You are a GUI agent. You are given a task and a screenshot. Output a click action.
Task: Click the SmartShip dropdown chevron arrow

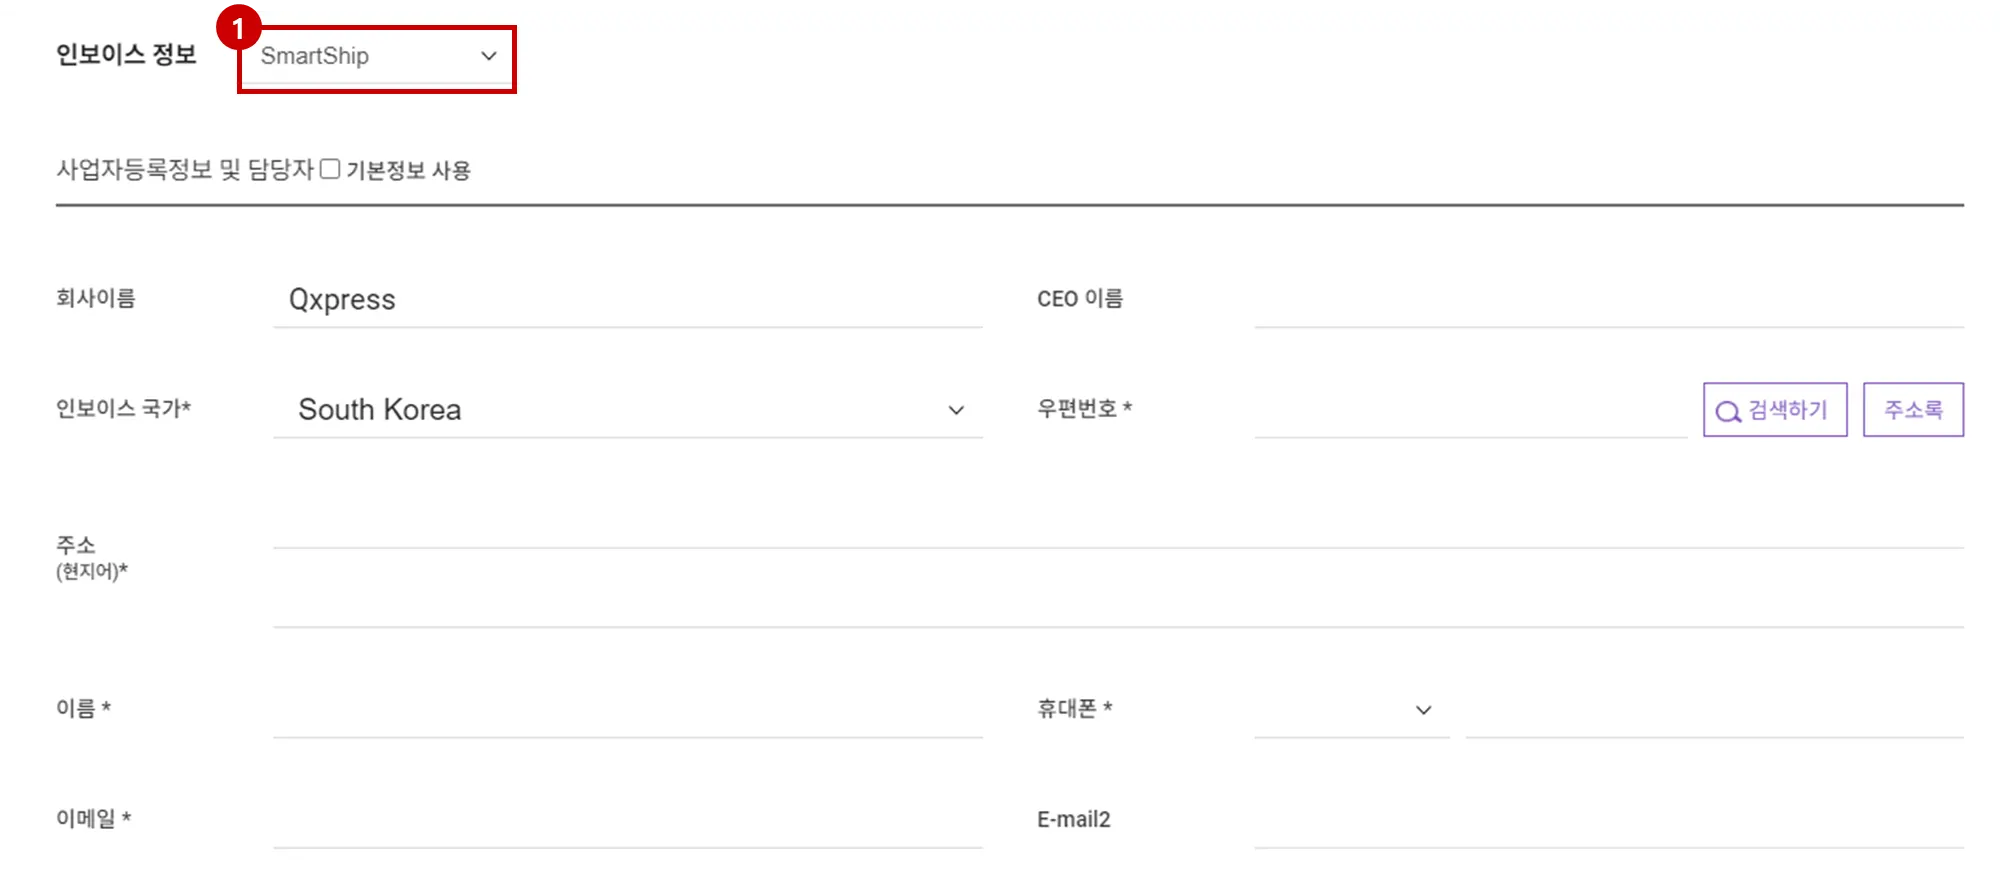click(489, 56)
